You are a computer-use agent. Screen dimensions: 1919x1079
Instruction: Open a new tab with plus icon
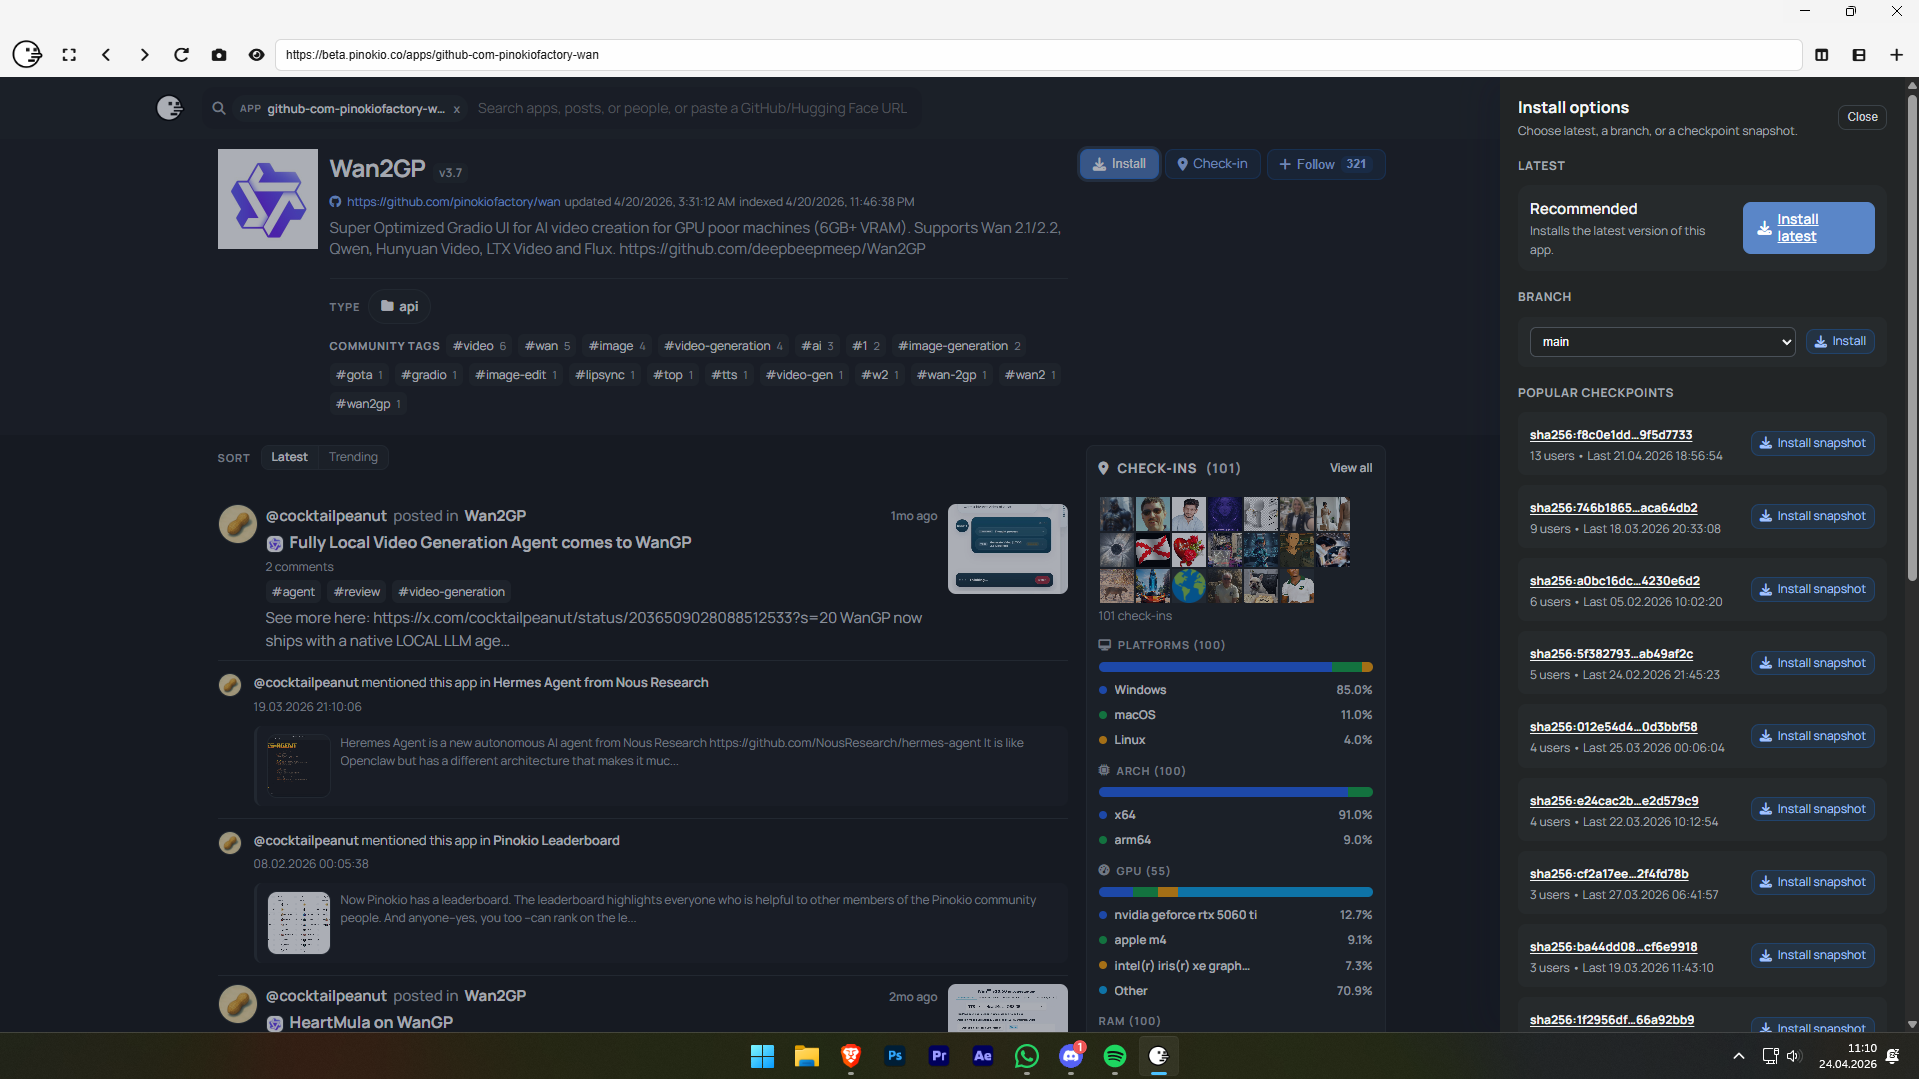(x=1896, y=55)
